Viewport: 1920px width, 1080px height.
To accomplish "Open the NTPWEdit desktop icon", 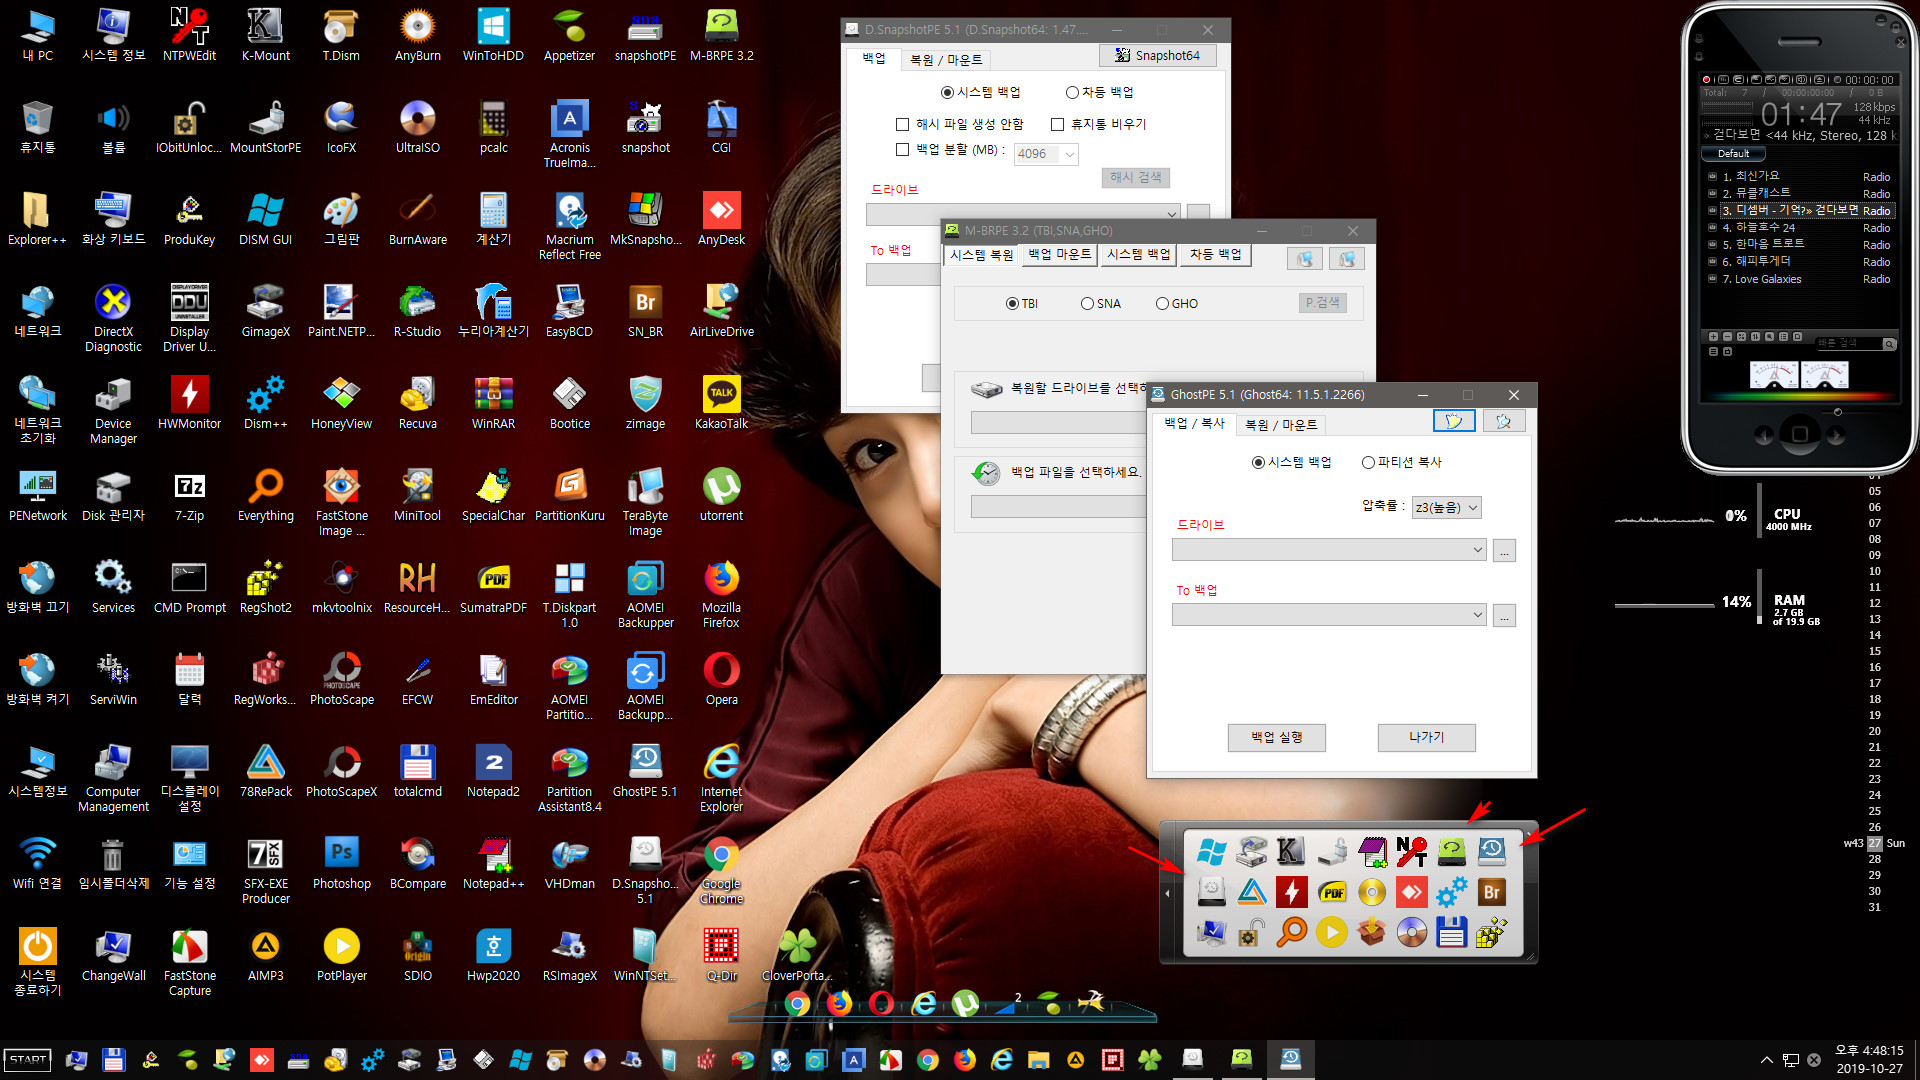I will point(189,35).
